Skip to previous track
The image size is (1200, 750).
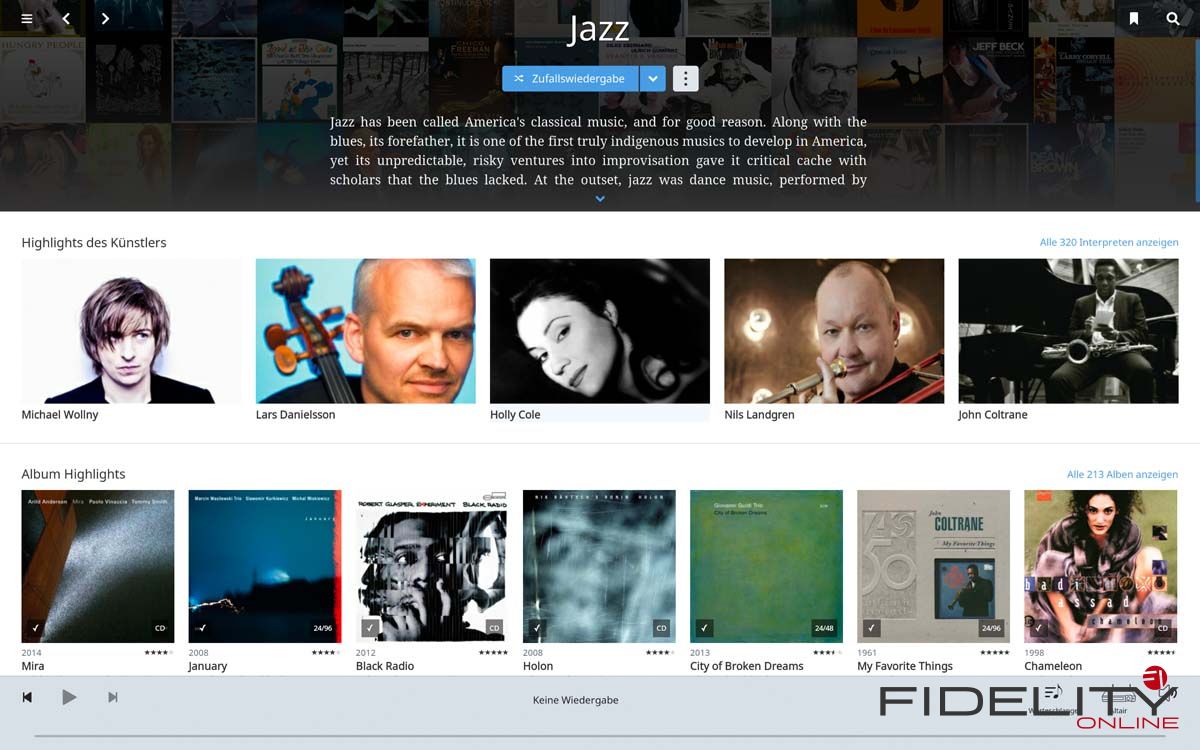click(x=28, y=697)
